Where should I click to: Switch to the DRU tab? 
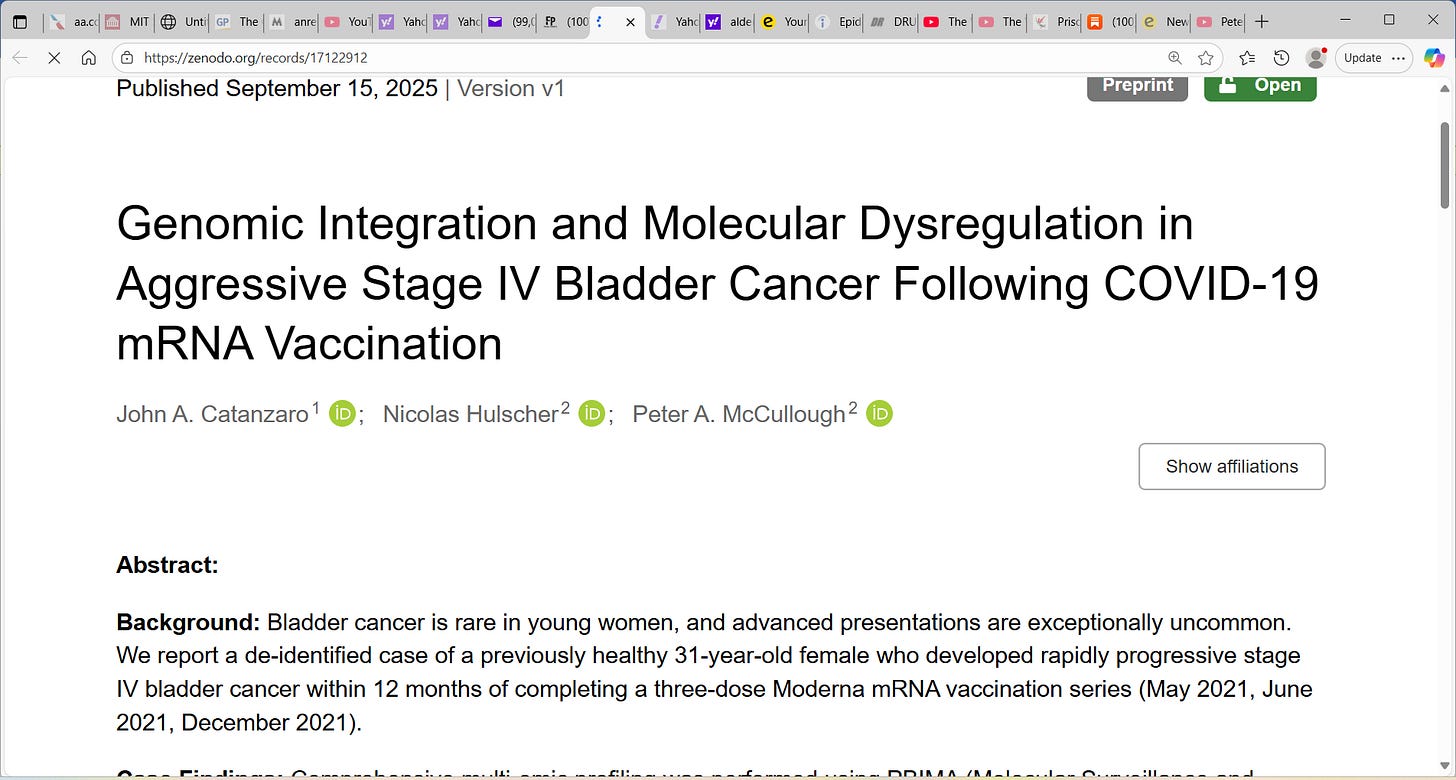click(890, 21)
